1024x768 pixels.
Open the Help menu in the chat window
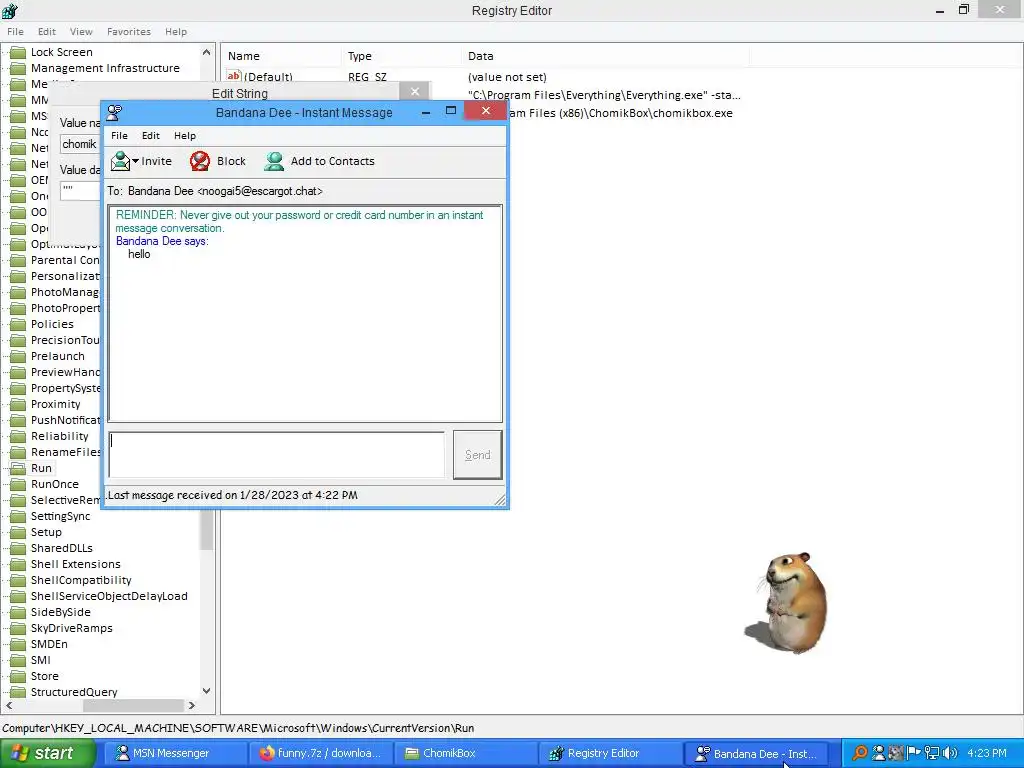click(185, 136)
